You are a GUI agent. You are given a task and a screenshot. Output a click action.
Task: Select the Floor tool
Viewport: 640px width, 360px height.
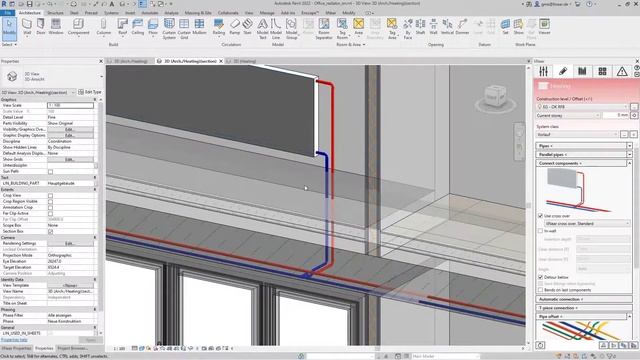153,27
